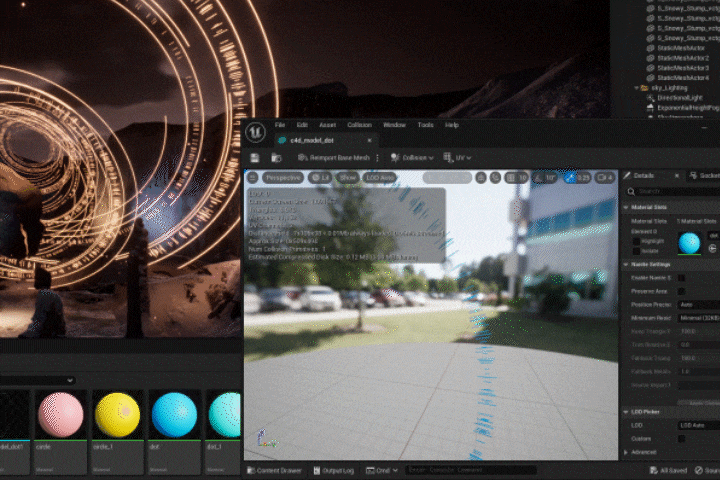The width and height of the screenshot is (720, 480).
Task: Toggle the Custom checkbox in LOD Picker
Action: coord(681,439)
